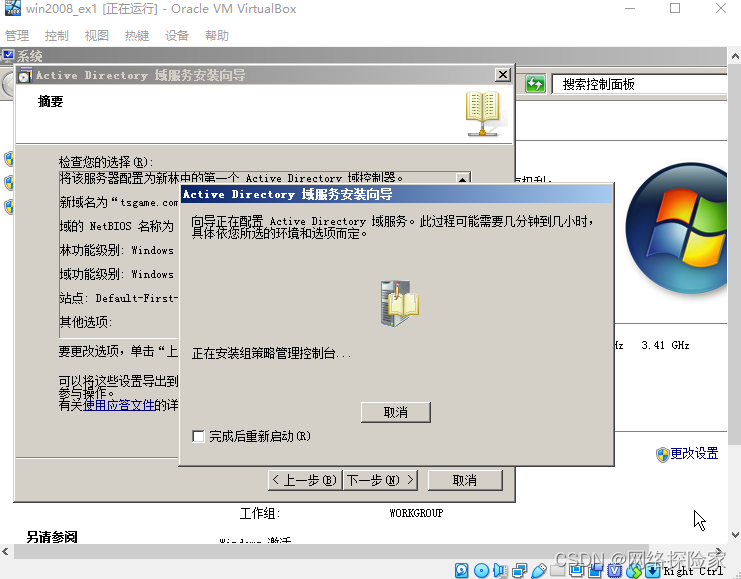The image size is (741, 579).
Task: Click the network adapters status icon
Action: [x=519, y=570]
